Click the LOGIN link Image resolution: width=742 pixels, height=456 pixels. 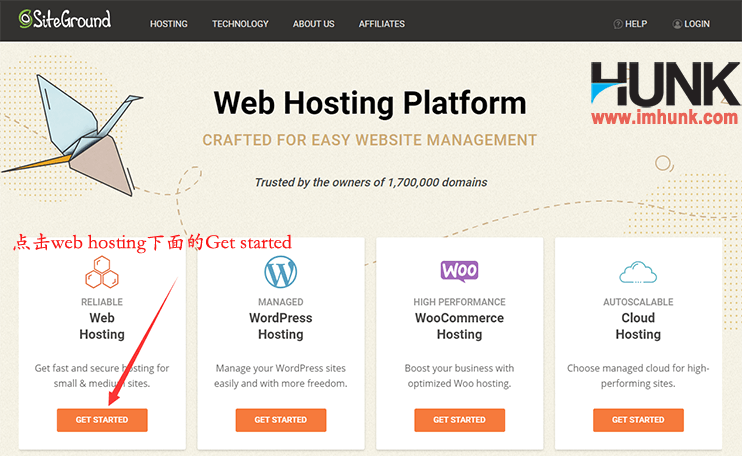697,24
